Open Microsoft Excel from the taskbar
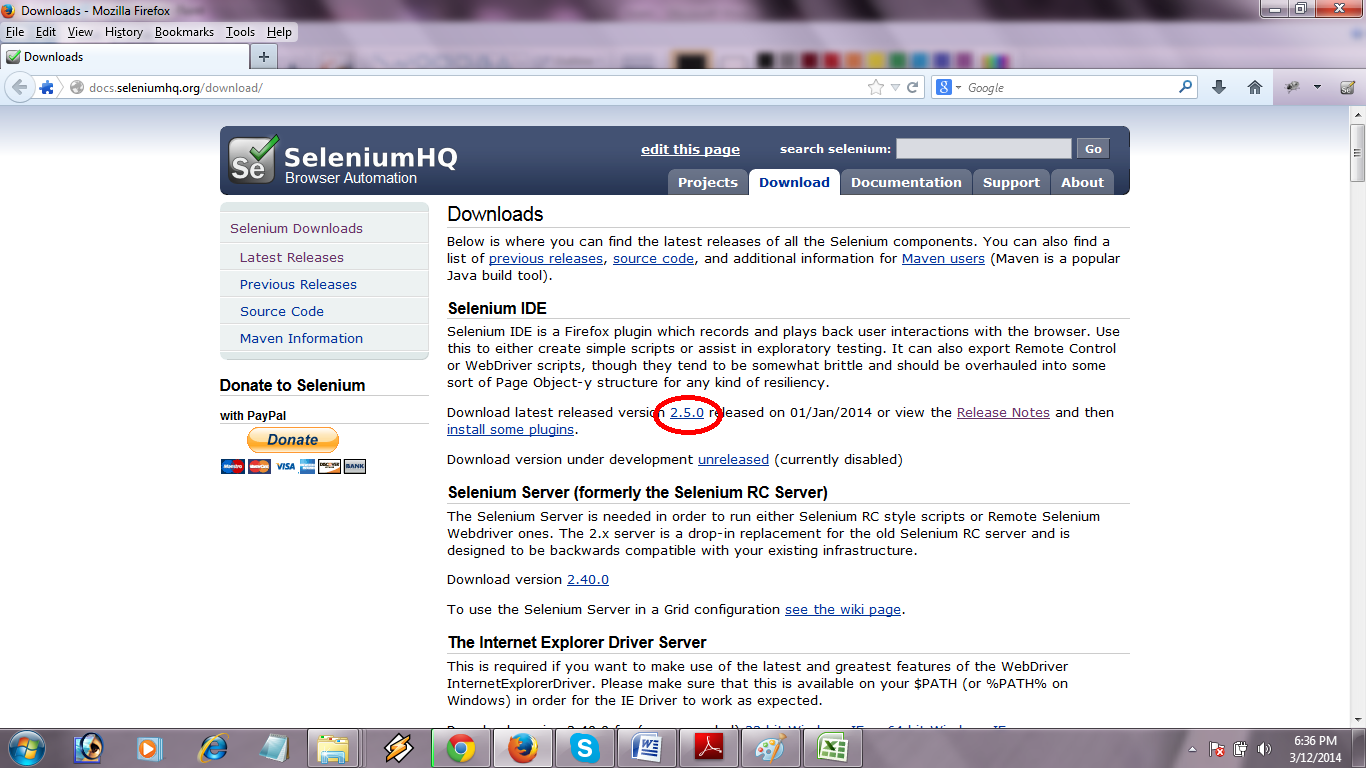 tap(832, 747)
